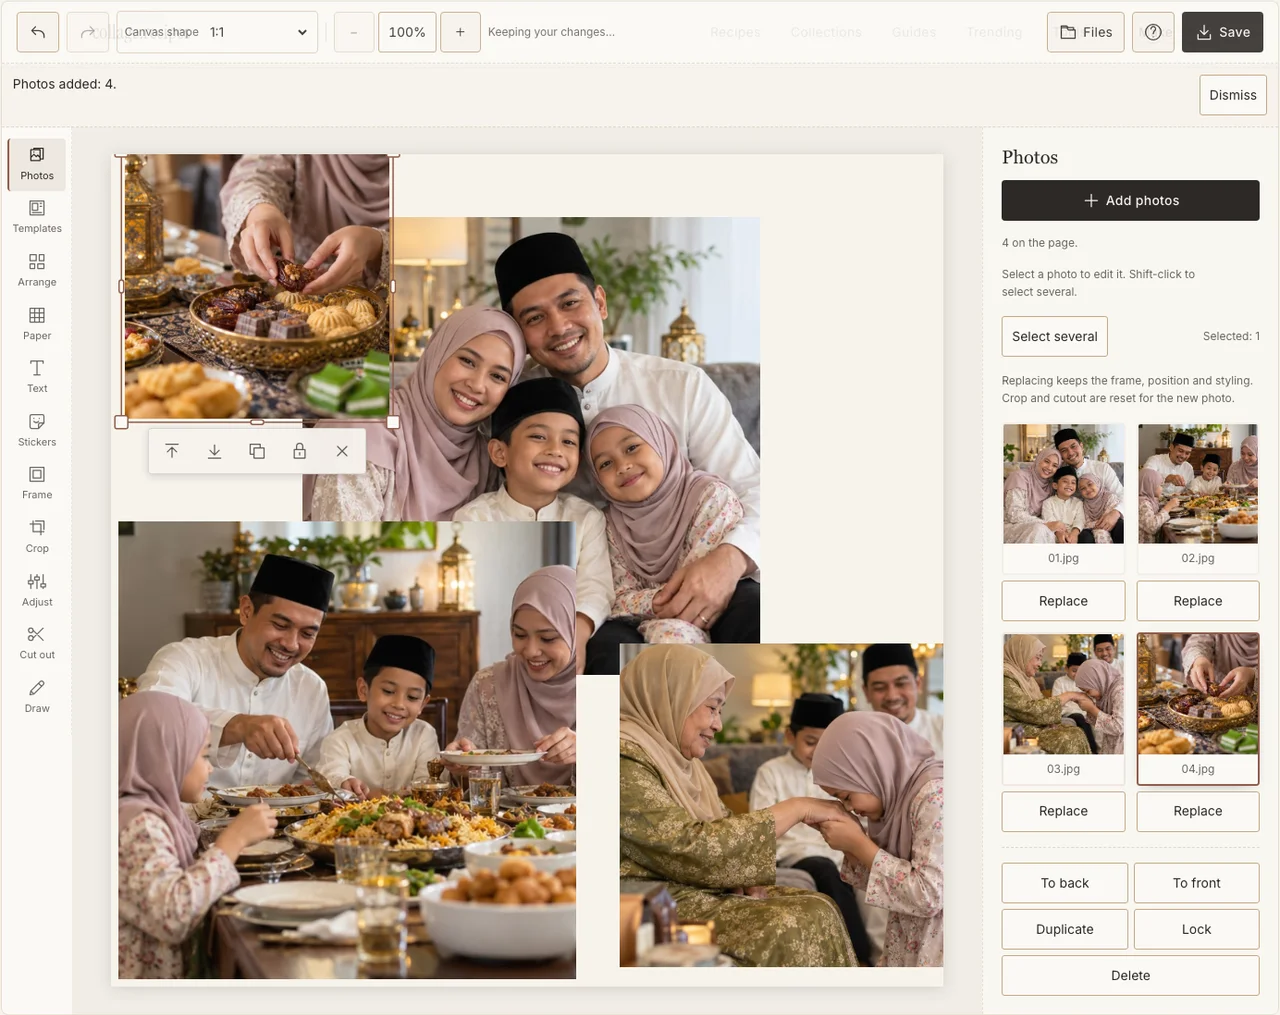This screenshot has width=1280, height=1015.
Task: Select the Crop tool
Action: click(37, 537)
